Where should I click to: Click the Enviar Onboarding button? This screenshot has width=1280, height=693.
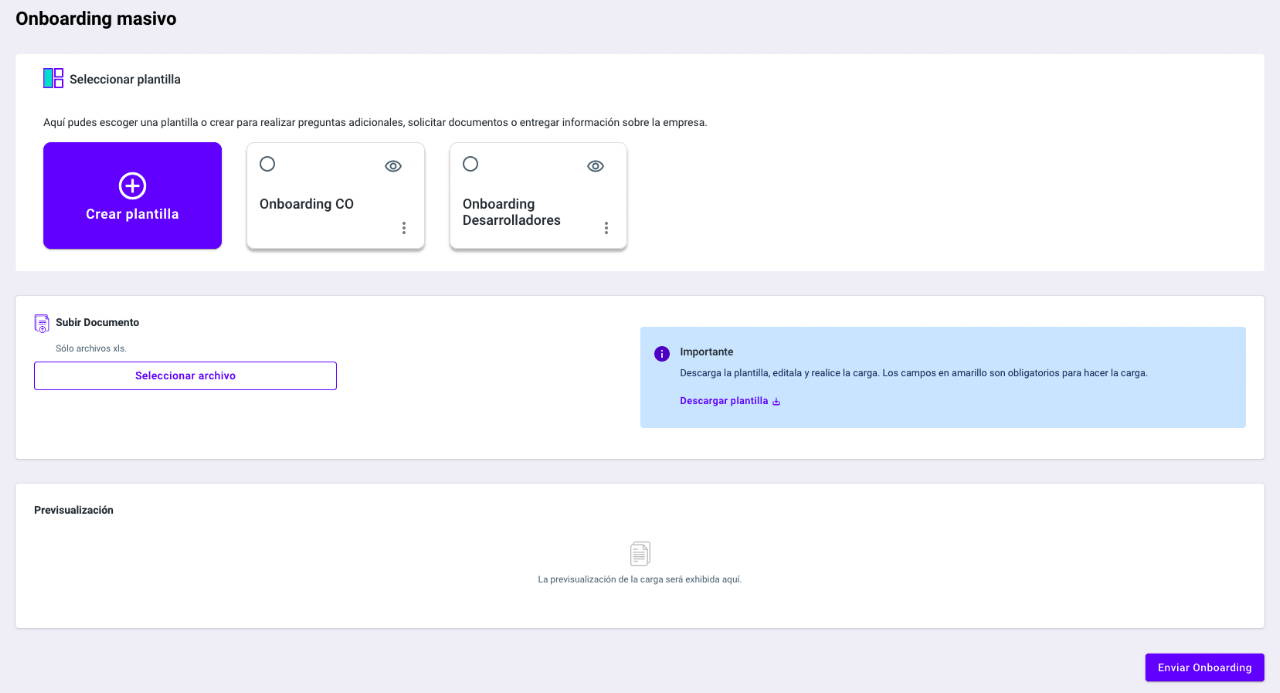pyautogui.click(x=1204, y=667)
